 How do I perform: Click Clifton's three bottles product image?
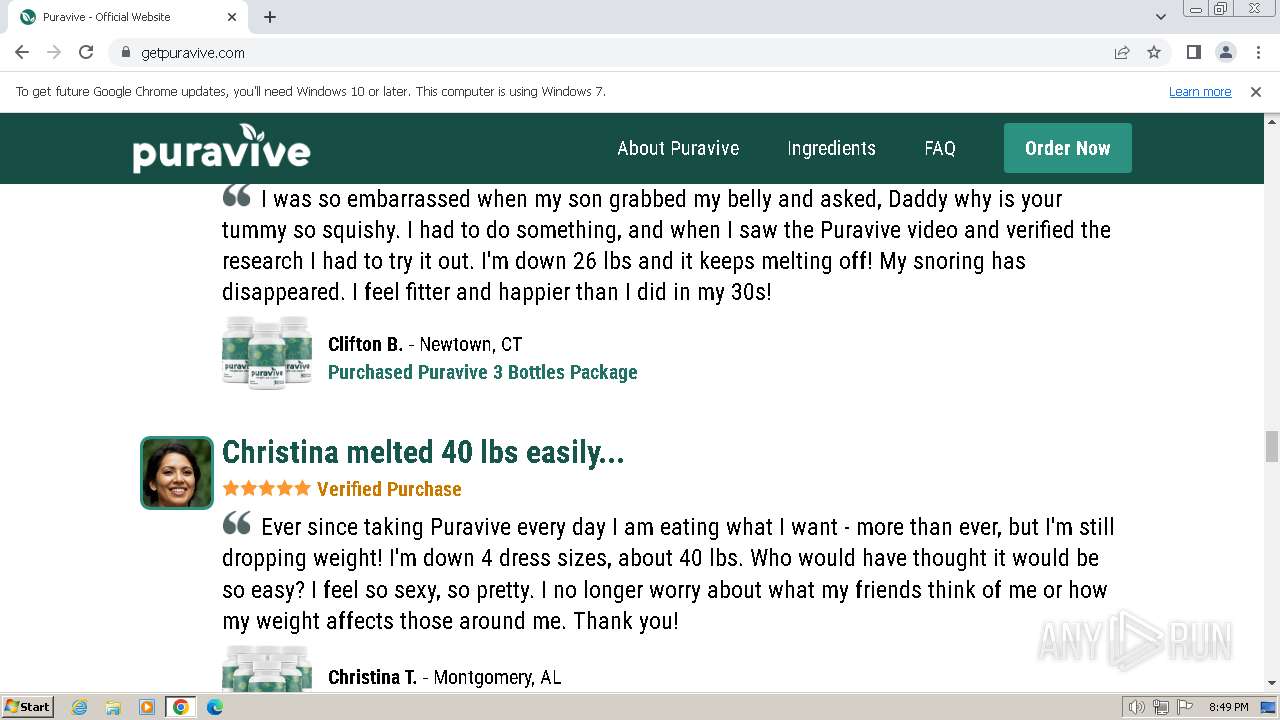[x=267, y=352]
